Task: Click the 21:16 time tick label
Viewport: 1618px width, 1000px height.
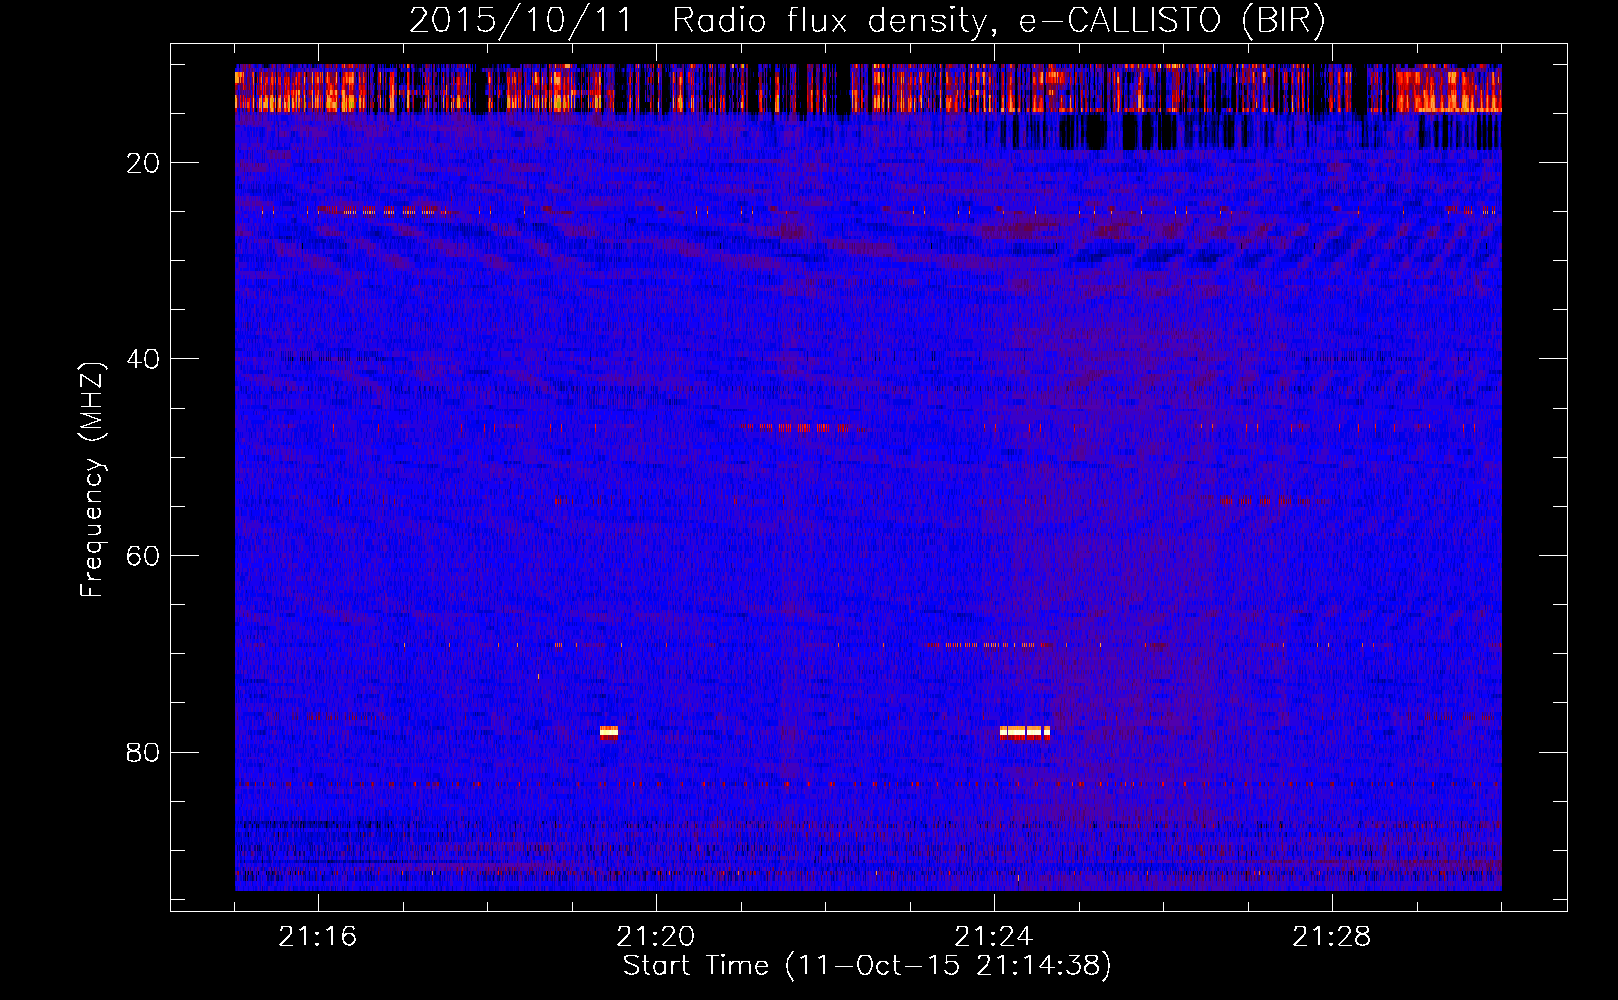Action: (x=318, y=936)
